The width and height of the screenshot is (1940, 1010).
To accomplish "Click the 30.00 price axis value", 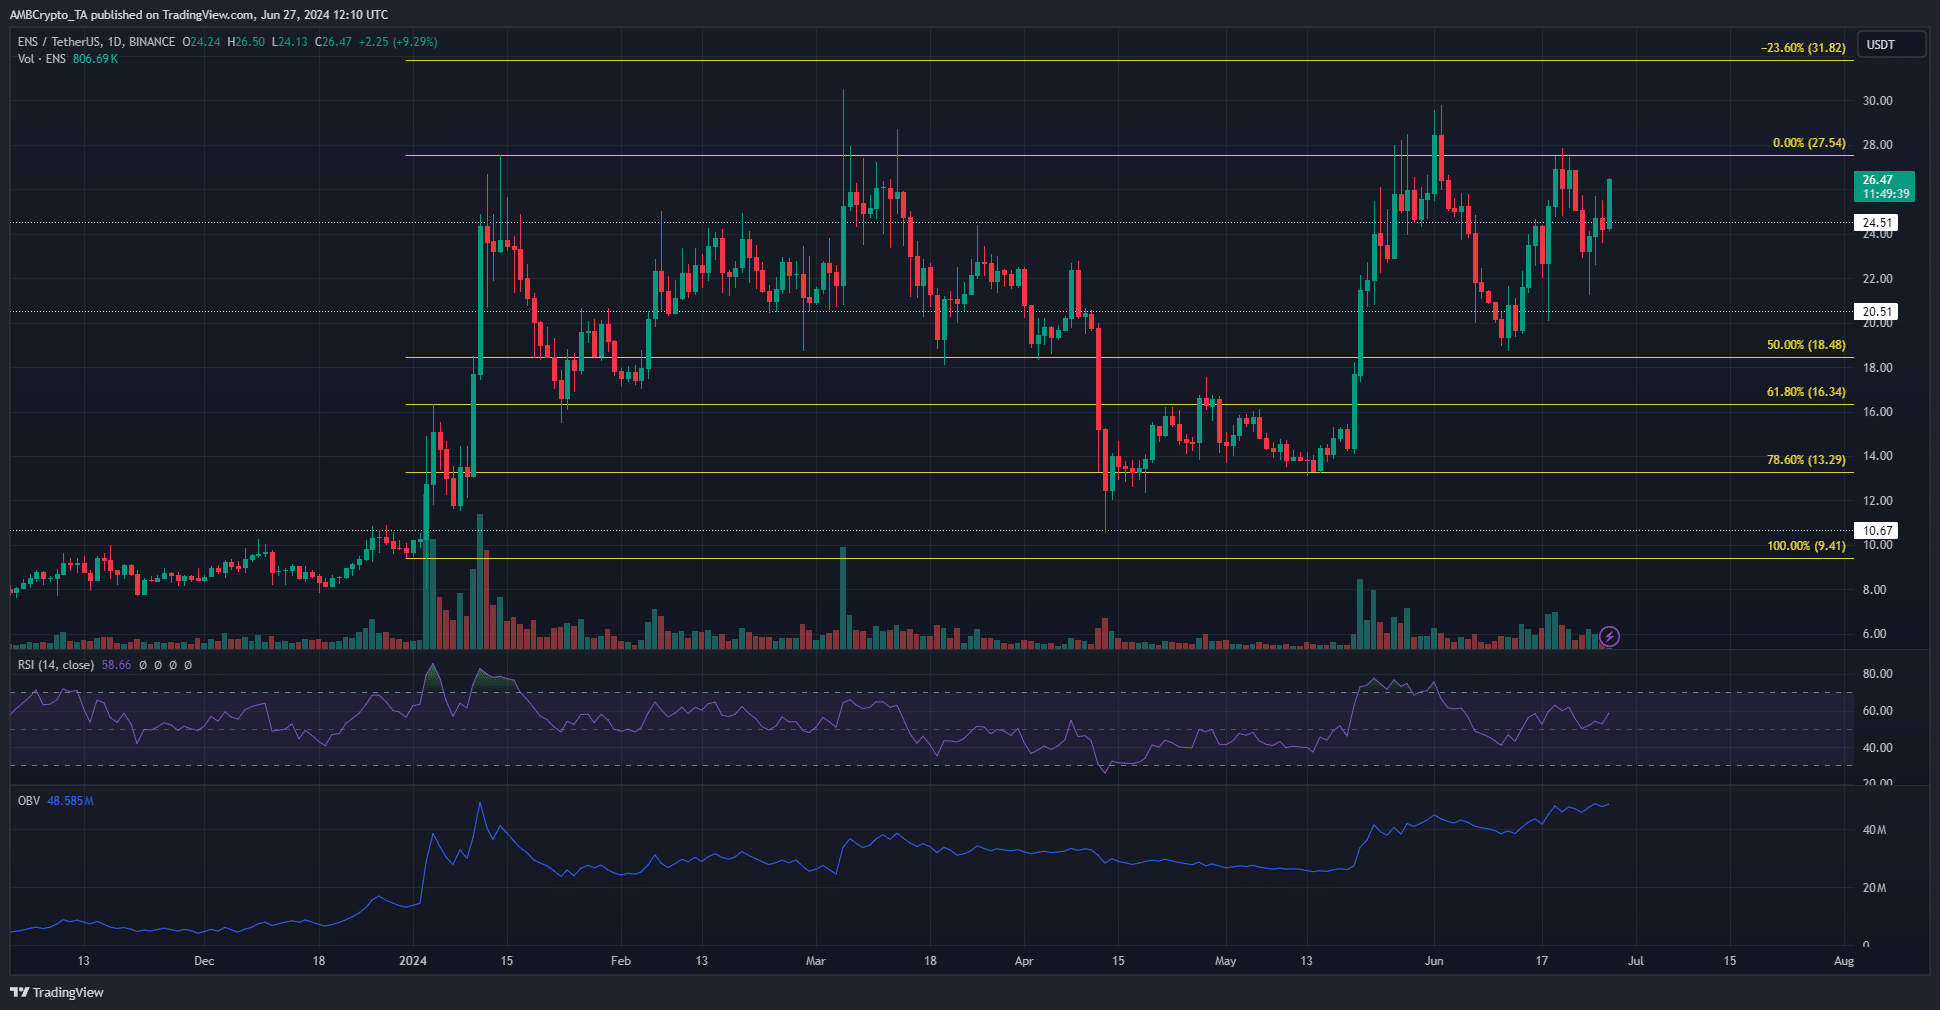I will click(x=1877, y=101).
